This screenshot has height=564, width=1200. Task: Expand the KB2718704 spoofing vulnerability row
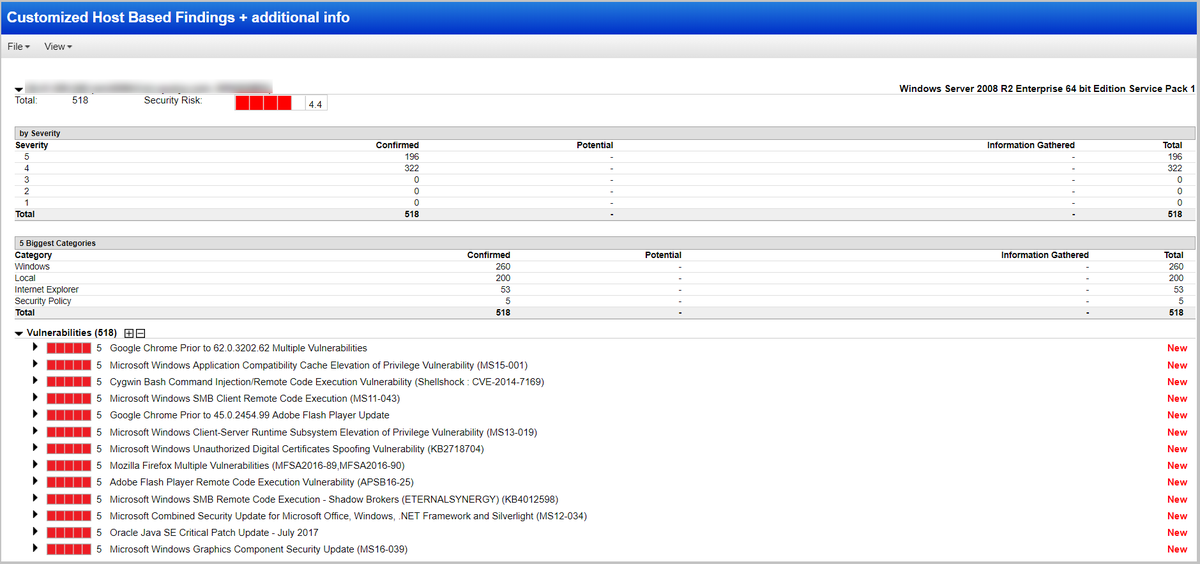[36, 449]
